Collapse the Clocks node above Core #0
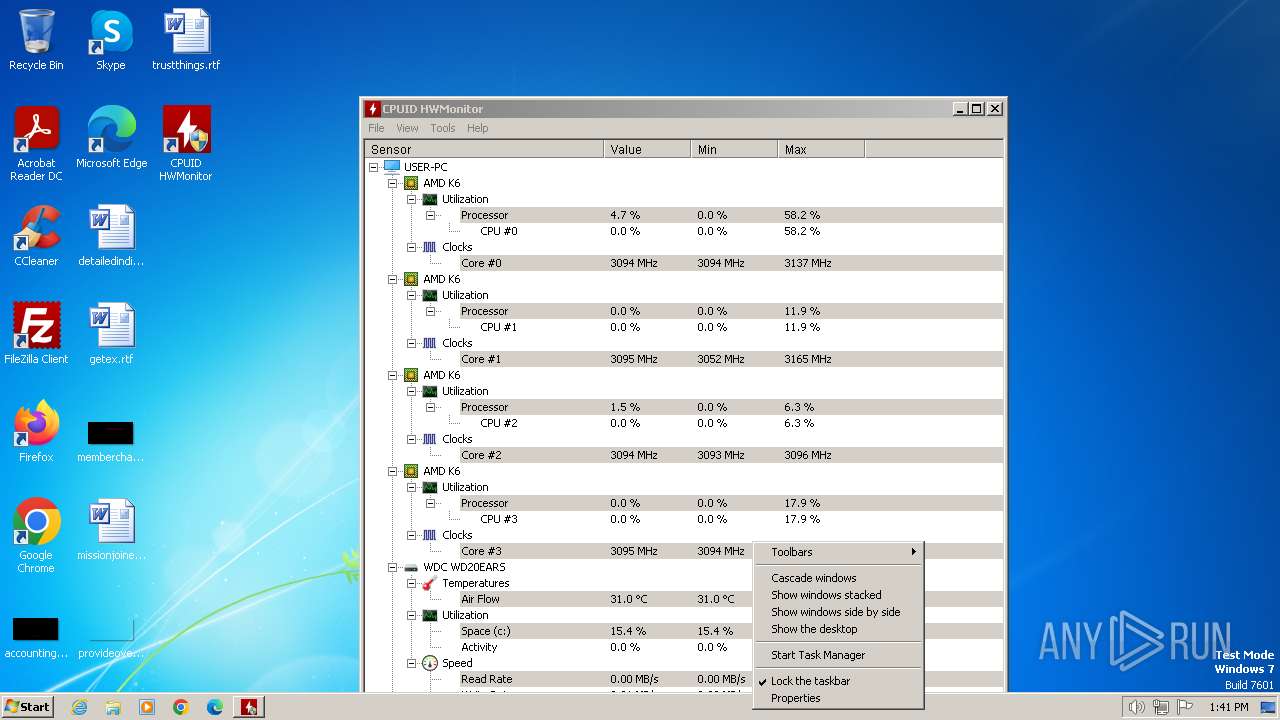The image size is (1280, 720). pos(412,247)
